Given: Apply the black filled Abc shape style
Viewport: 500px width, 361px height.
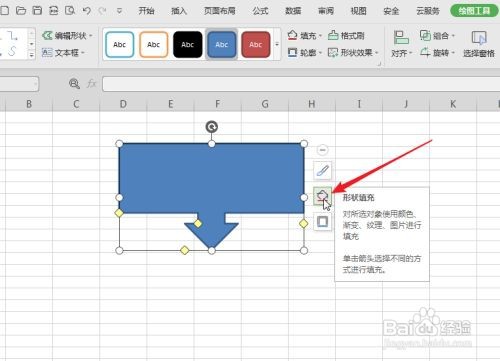Looking at the screenshot, I should [188, 44].
